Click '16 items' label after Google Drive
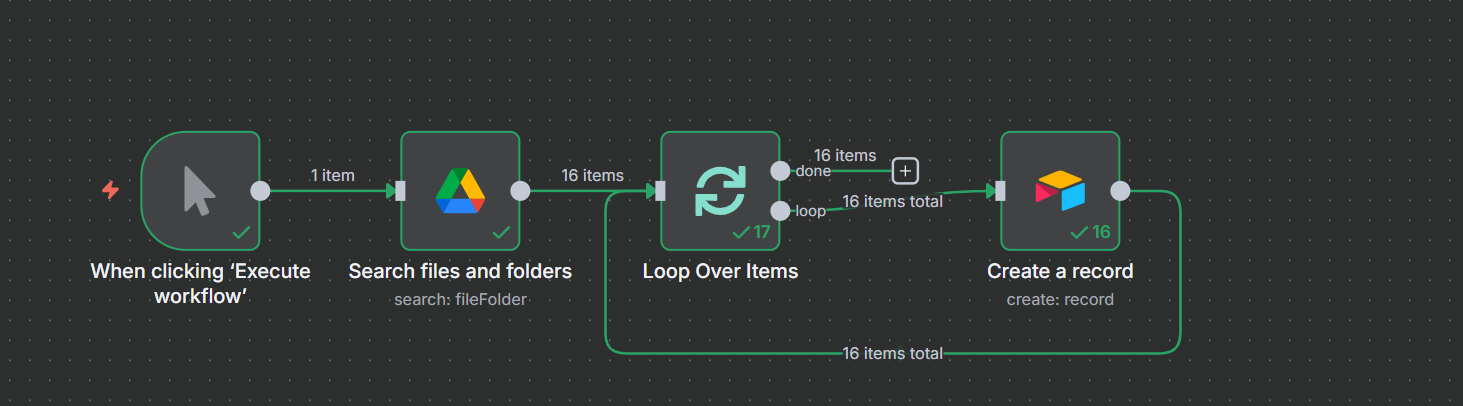The width and height of the screenshot is (1463, 406). pos(593,175)
